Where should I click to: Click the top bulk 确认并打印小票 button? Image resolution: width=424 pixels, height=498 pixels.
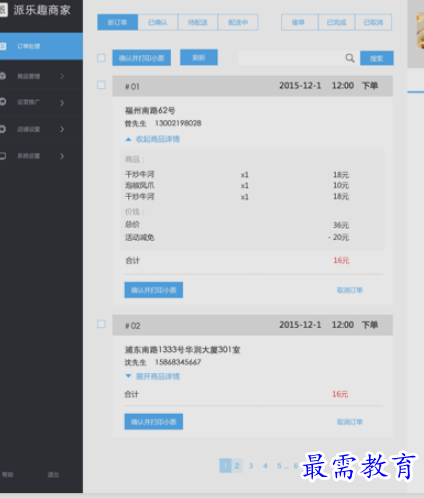142,58
